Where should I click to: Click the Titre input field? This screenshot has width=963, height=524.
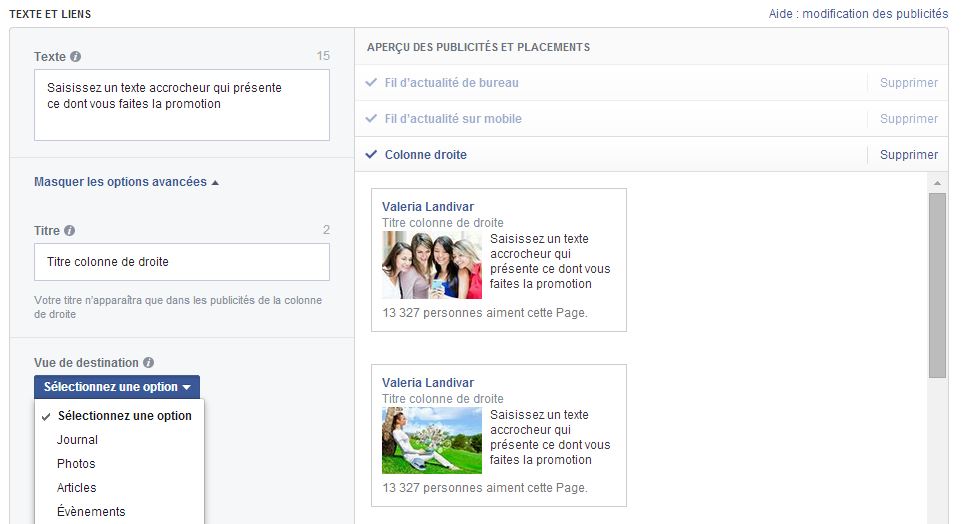click(x=182, y=262)
